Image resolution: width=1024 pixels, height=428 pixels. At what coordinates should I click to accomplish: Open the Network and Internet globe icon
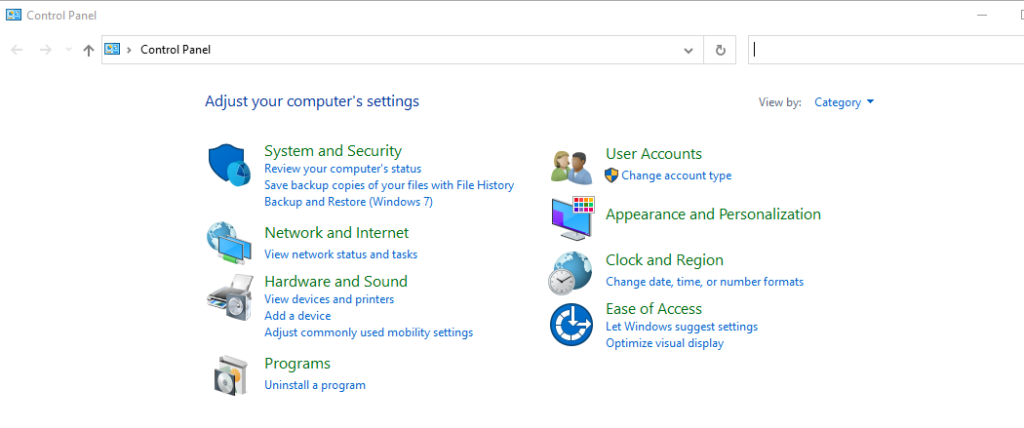pyautogui.click(x=229, y=243)
